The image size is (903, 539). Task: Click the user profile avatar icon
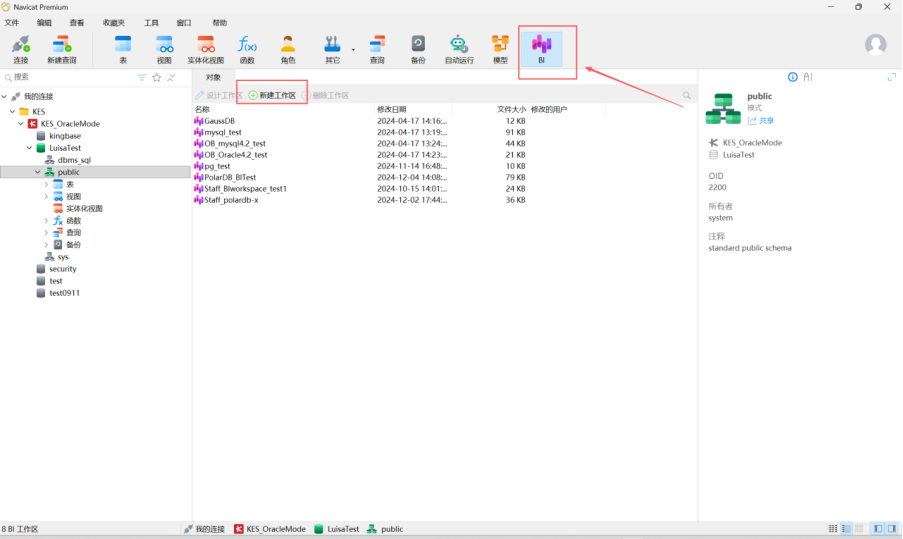[875, 45]
